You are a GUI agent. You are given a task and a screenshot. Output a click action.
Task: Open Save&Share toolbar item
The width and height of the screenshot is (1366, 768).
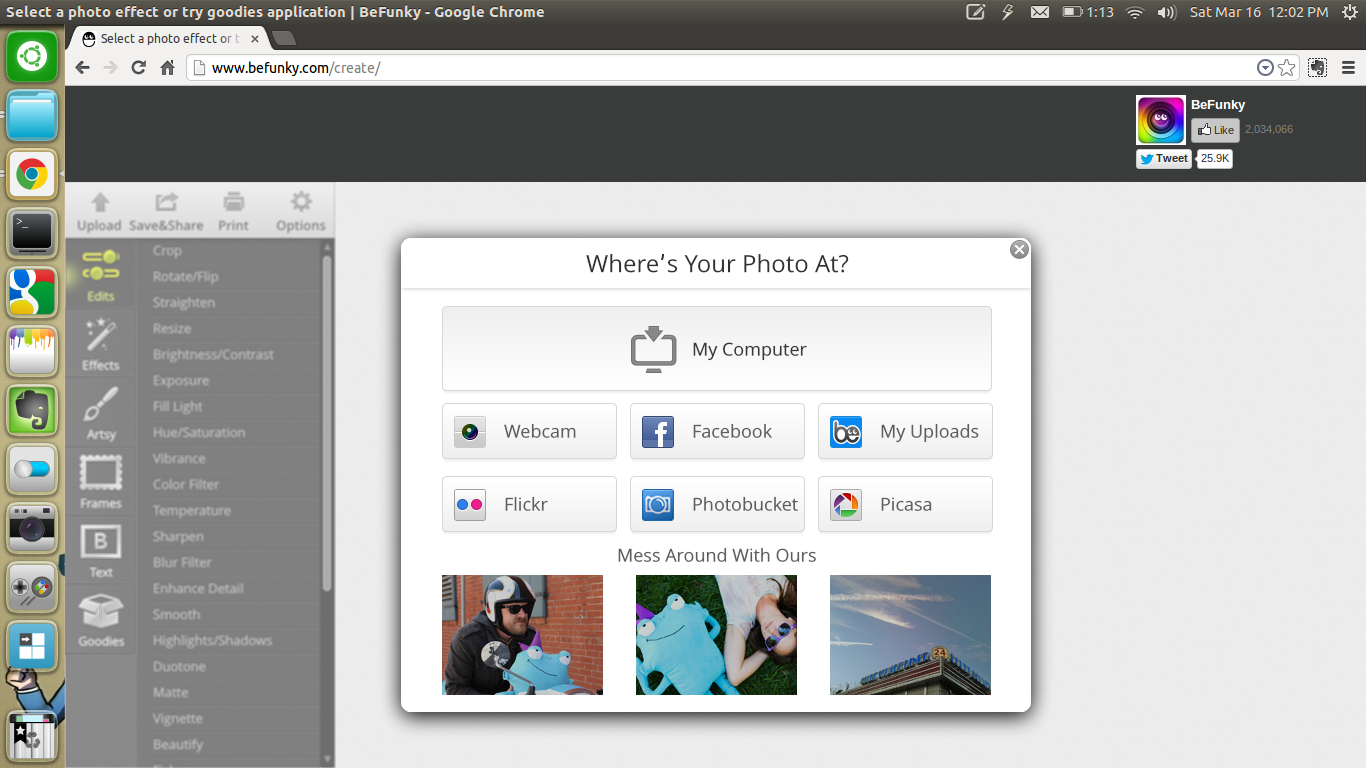coord(166,212)
